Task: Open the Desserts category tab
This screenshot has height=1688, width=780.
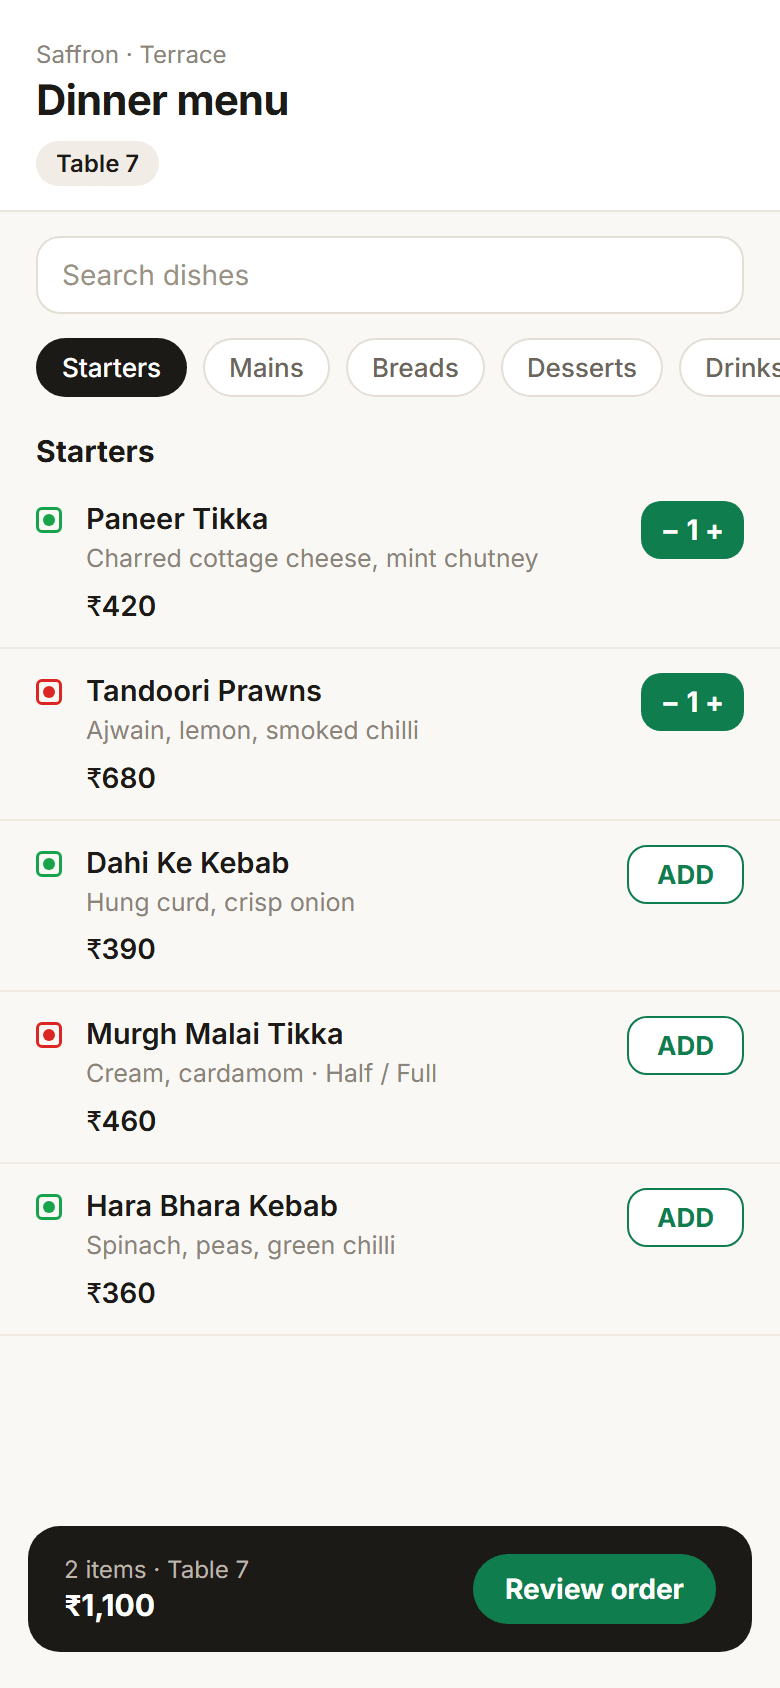Action: [x=581, y=368]
